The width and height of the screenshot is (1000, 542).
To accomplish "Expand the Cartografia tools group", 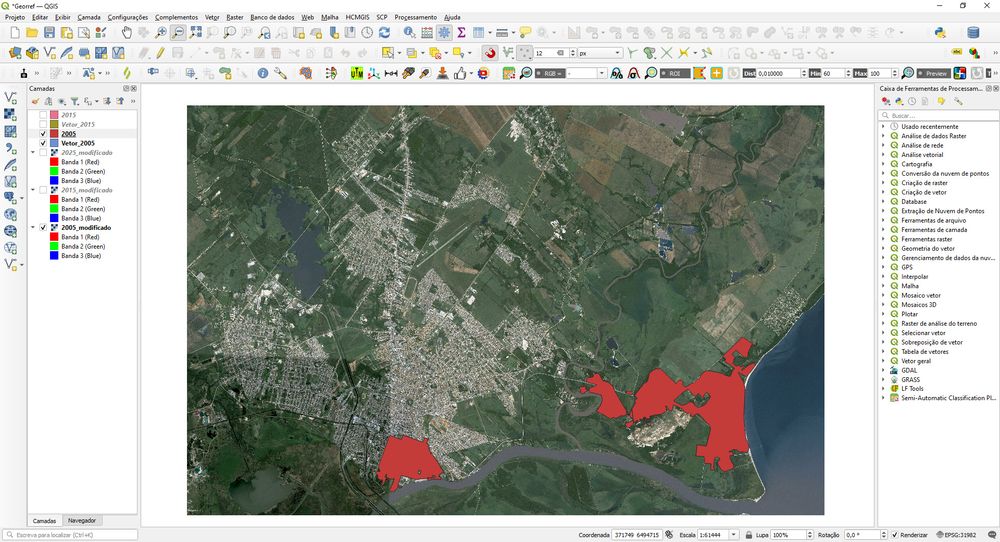I will pos(883,164).
